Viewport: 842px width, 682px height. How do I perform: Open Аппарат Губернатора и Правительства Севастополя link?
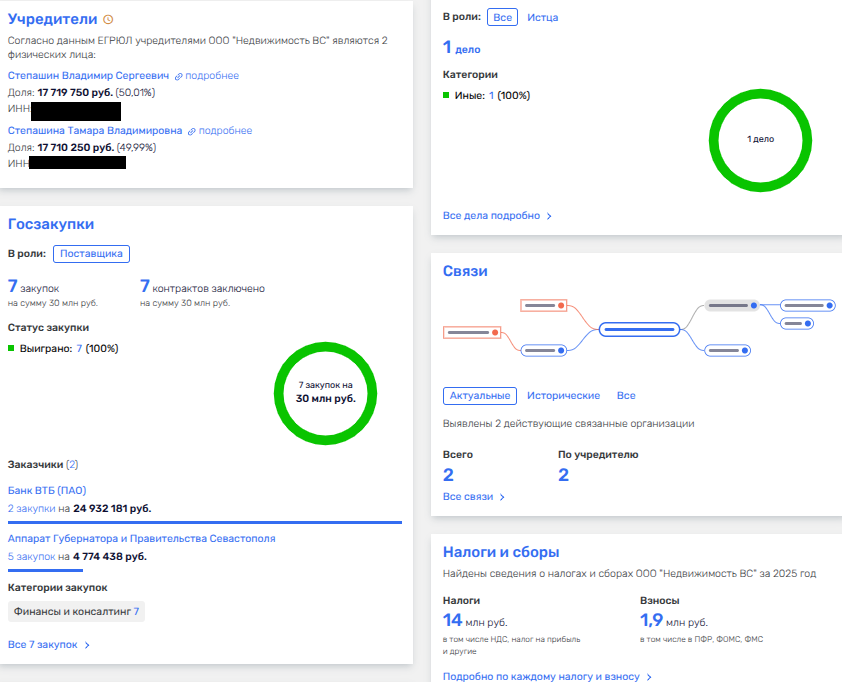tap(141, 538)
